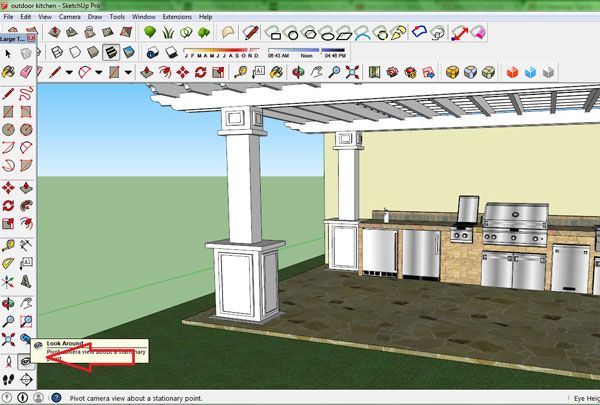Select the Rotate tool in top toolbar
This screenshot has height=405, width=600.
point(201,72)
